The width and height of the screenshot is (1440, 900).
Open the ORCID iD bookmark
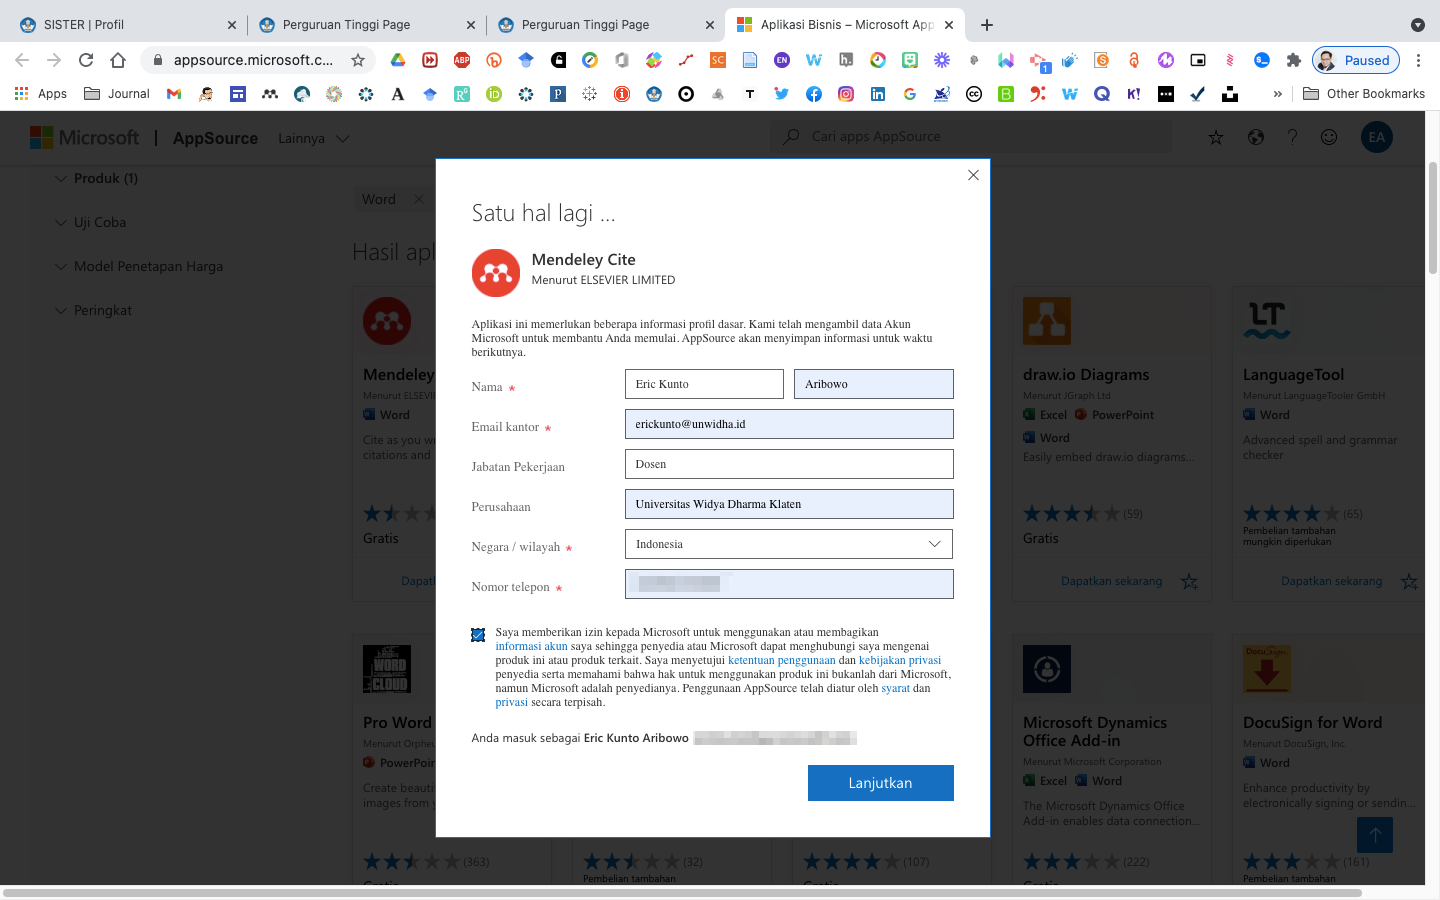494,94
